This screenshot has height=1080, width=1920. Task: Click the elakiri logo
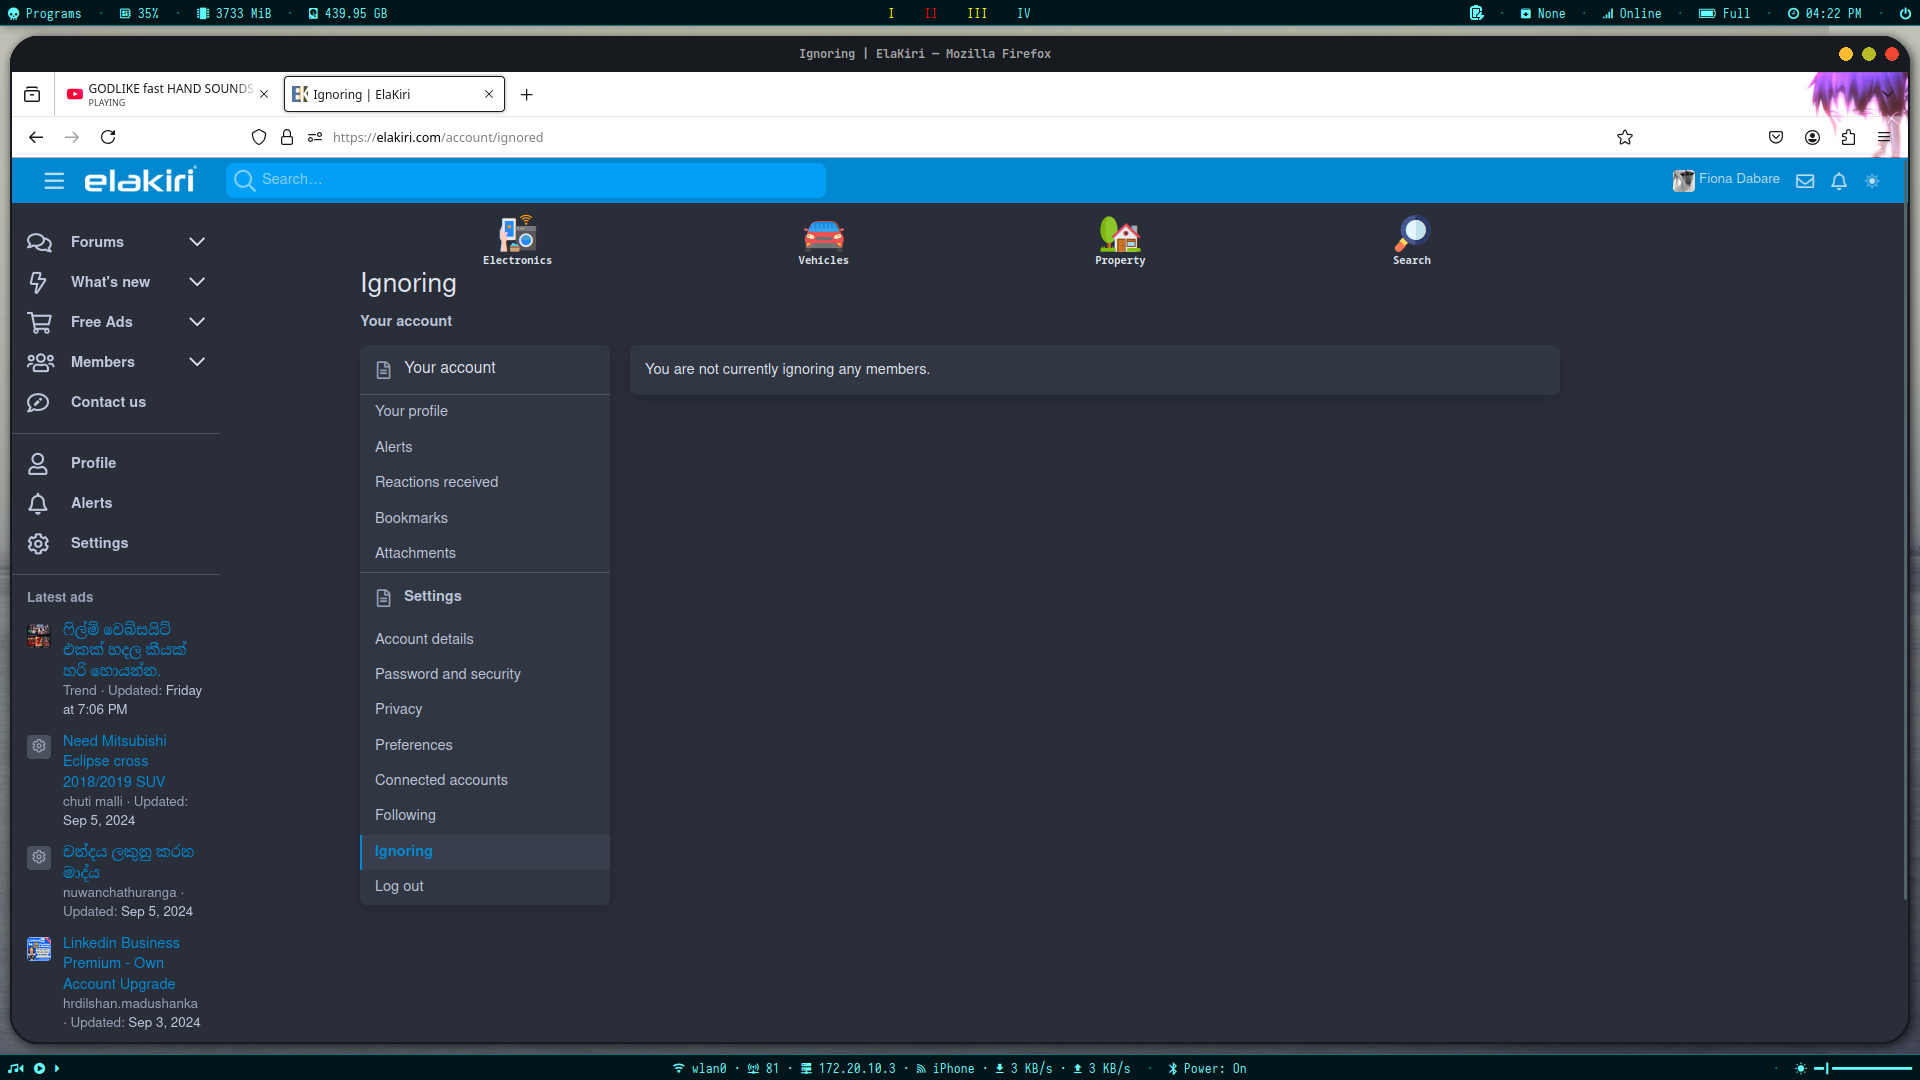coord(140,180)
